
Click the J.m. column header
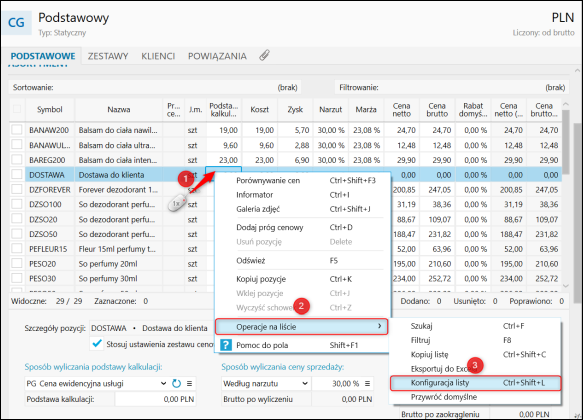point(195,110)
